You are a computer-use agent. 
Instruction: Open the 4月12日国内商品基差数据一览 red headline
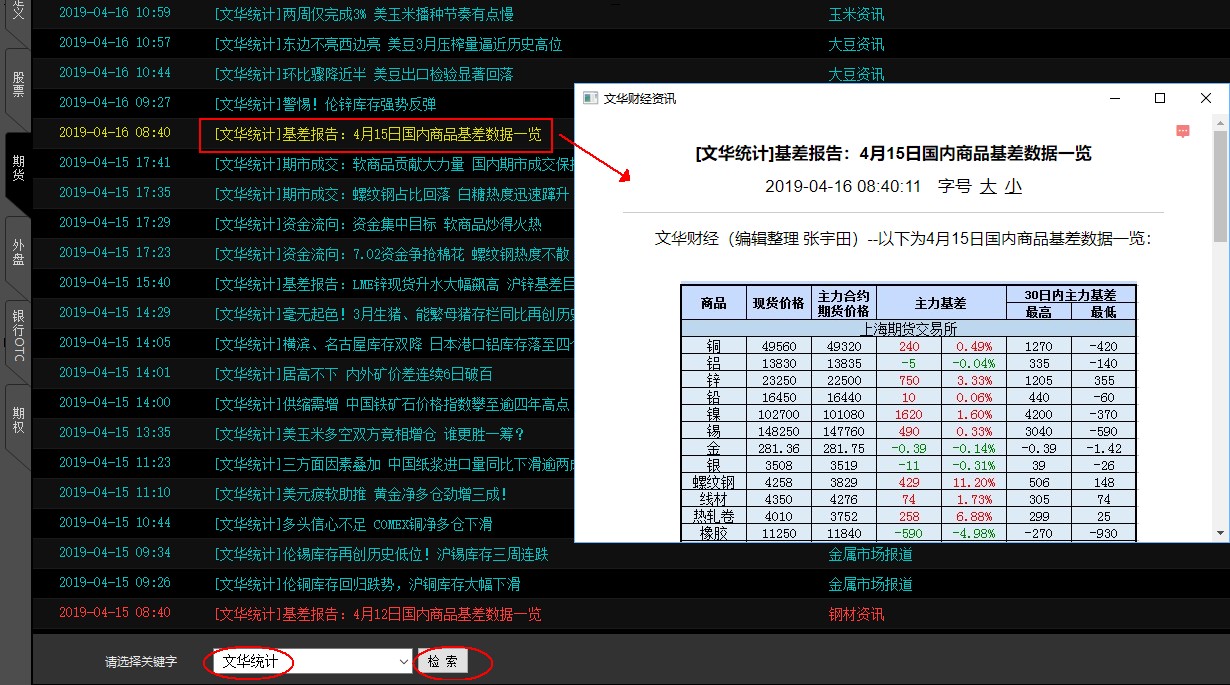(378, 614)
